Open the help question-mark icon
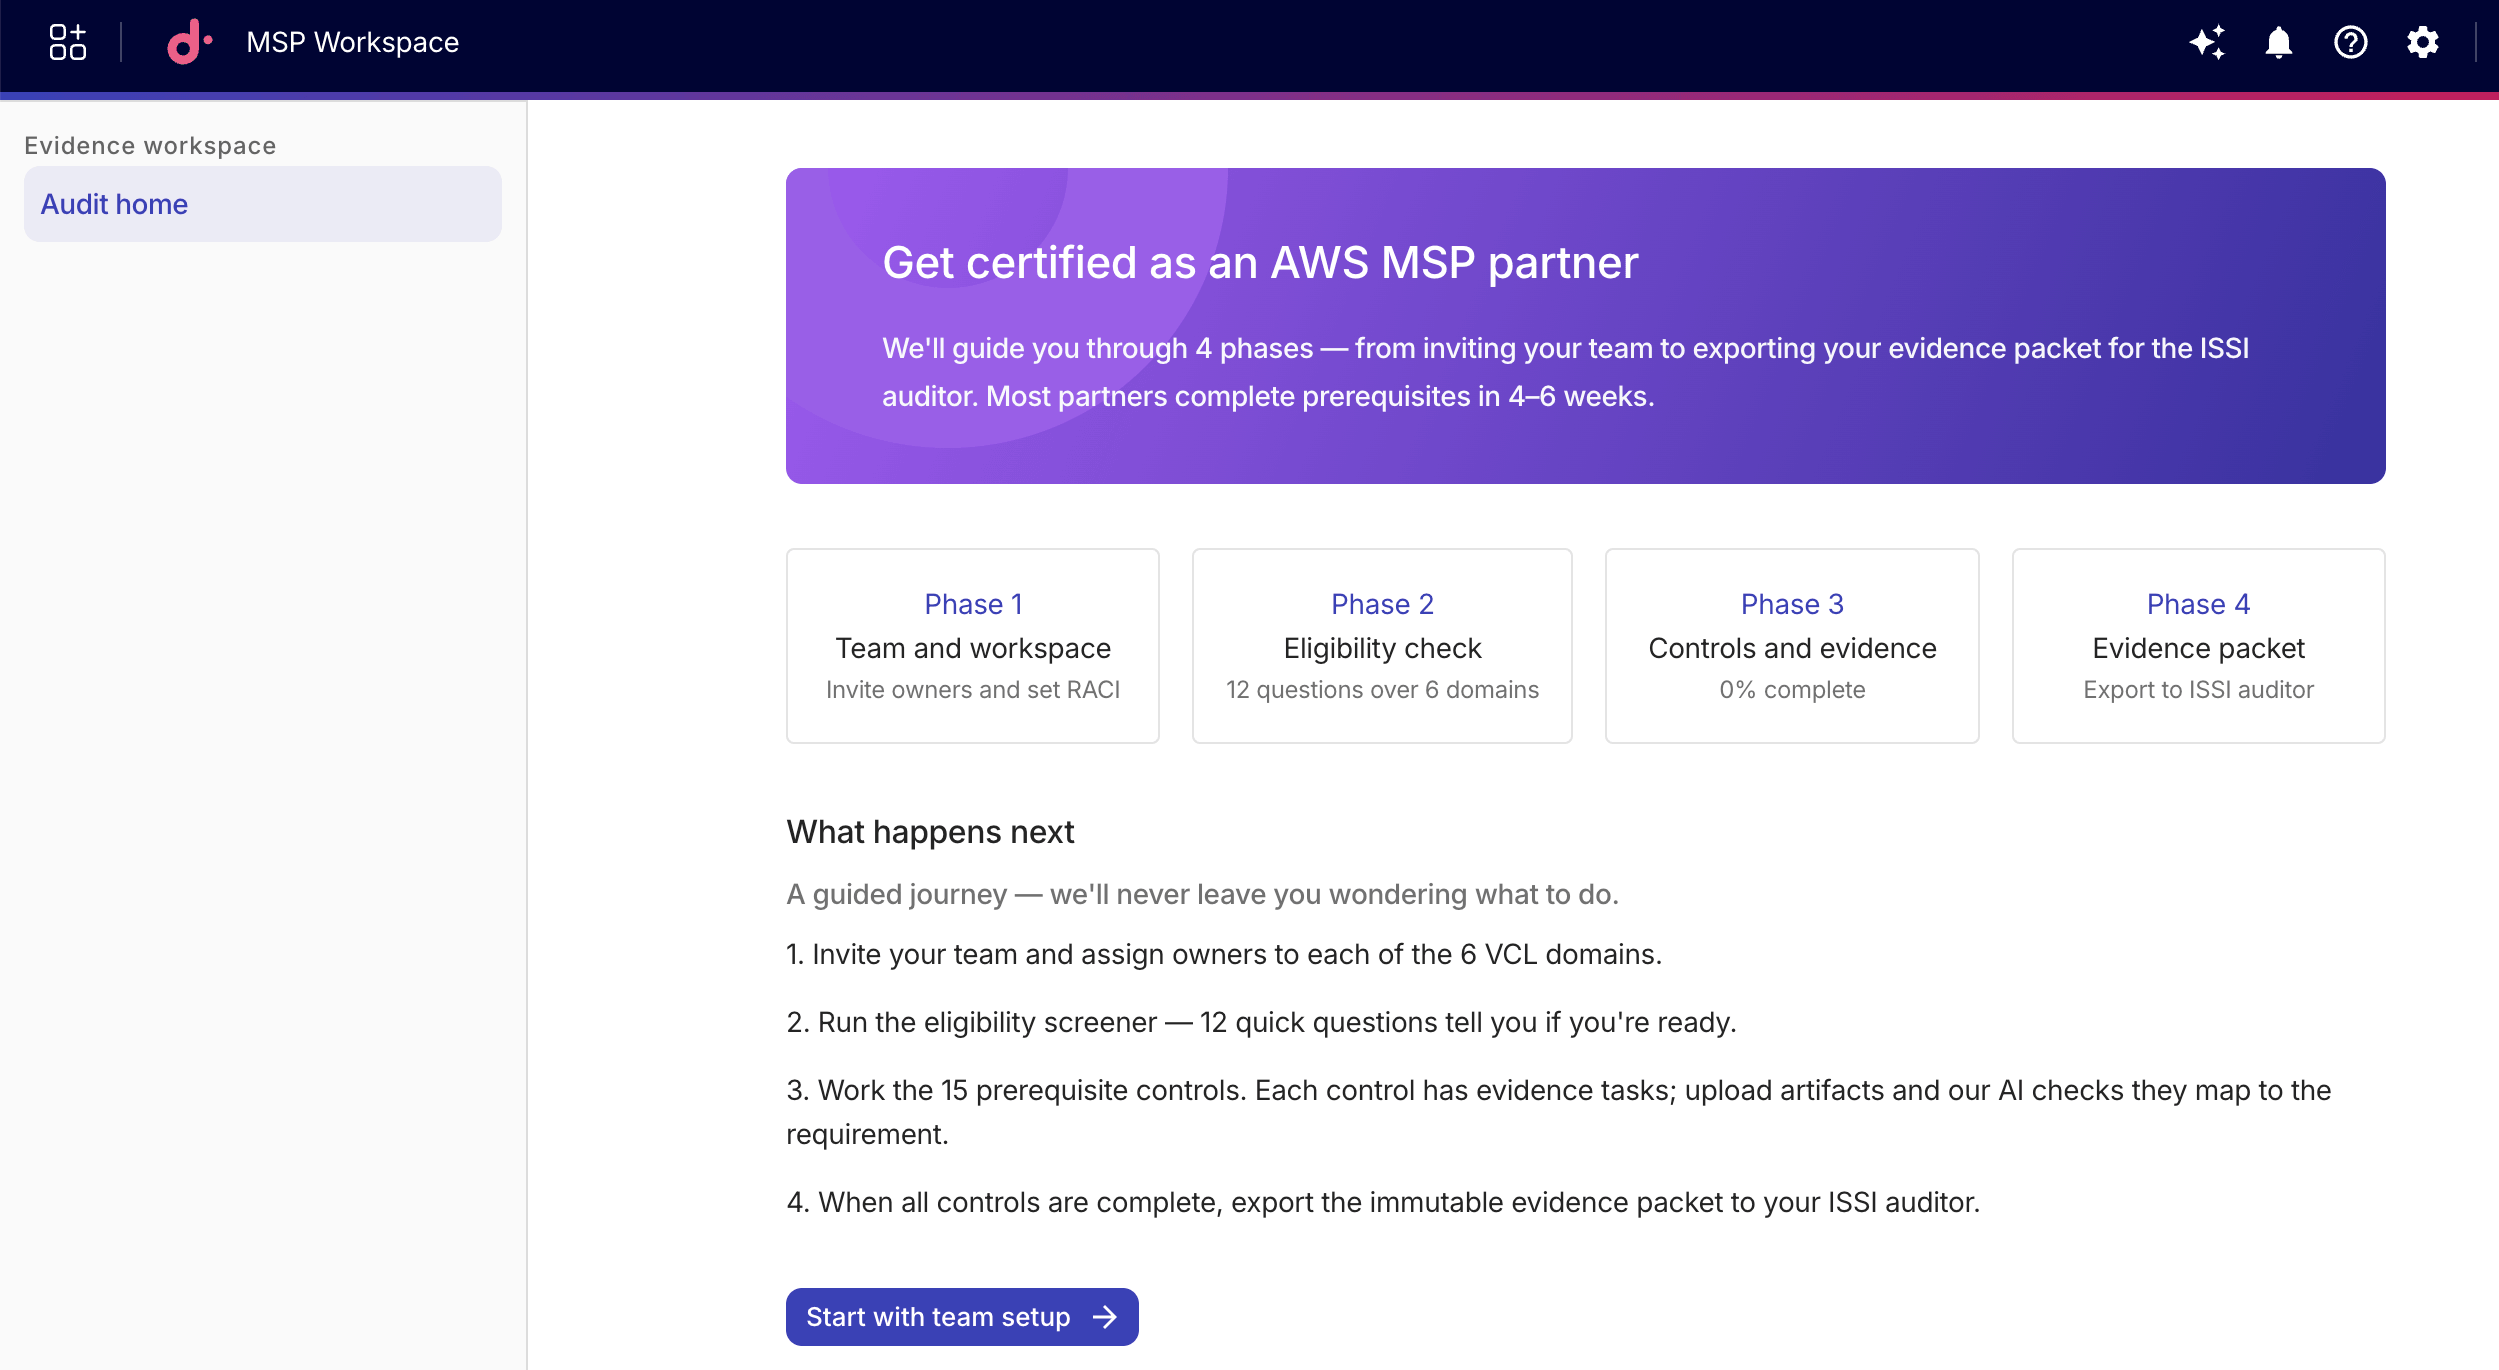The image size is (2499, 1370). [2351, 42]
